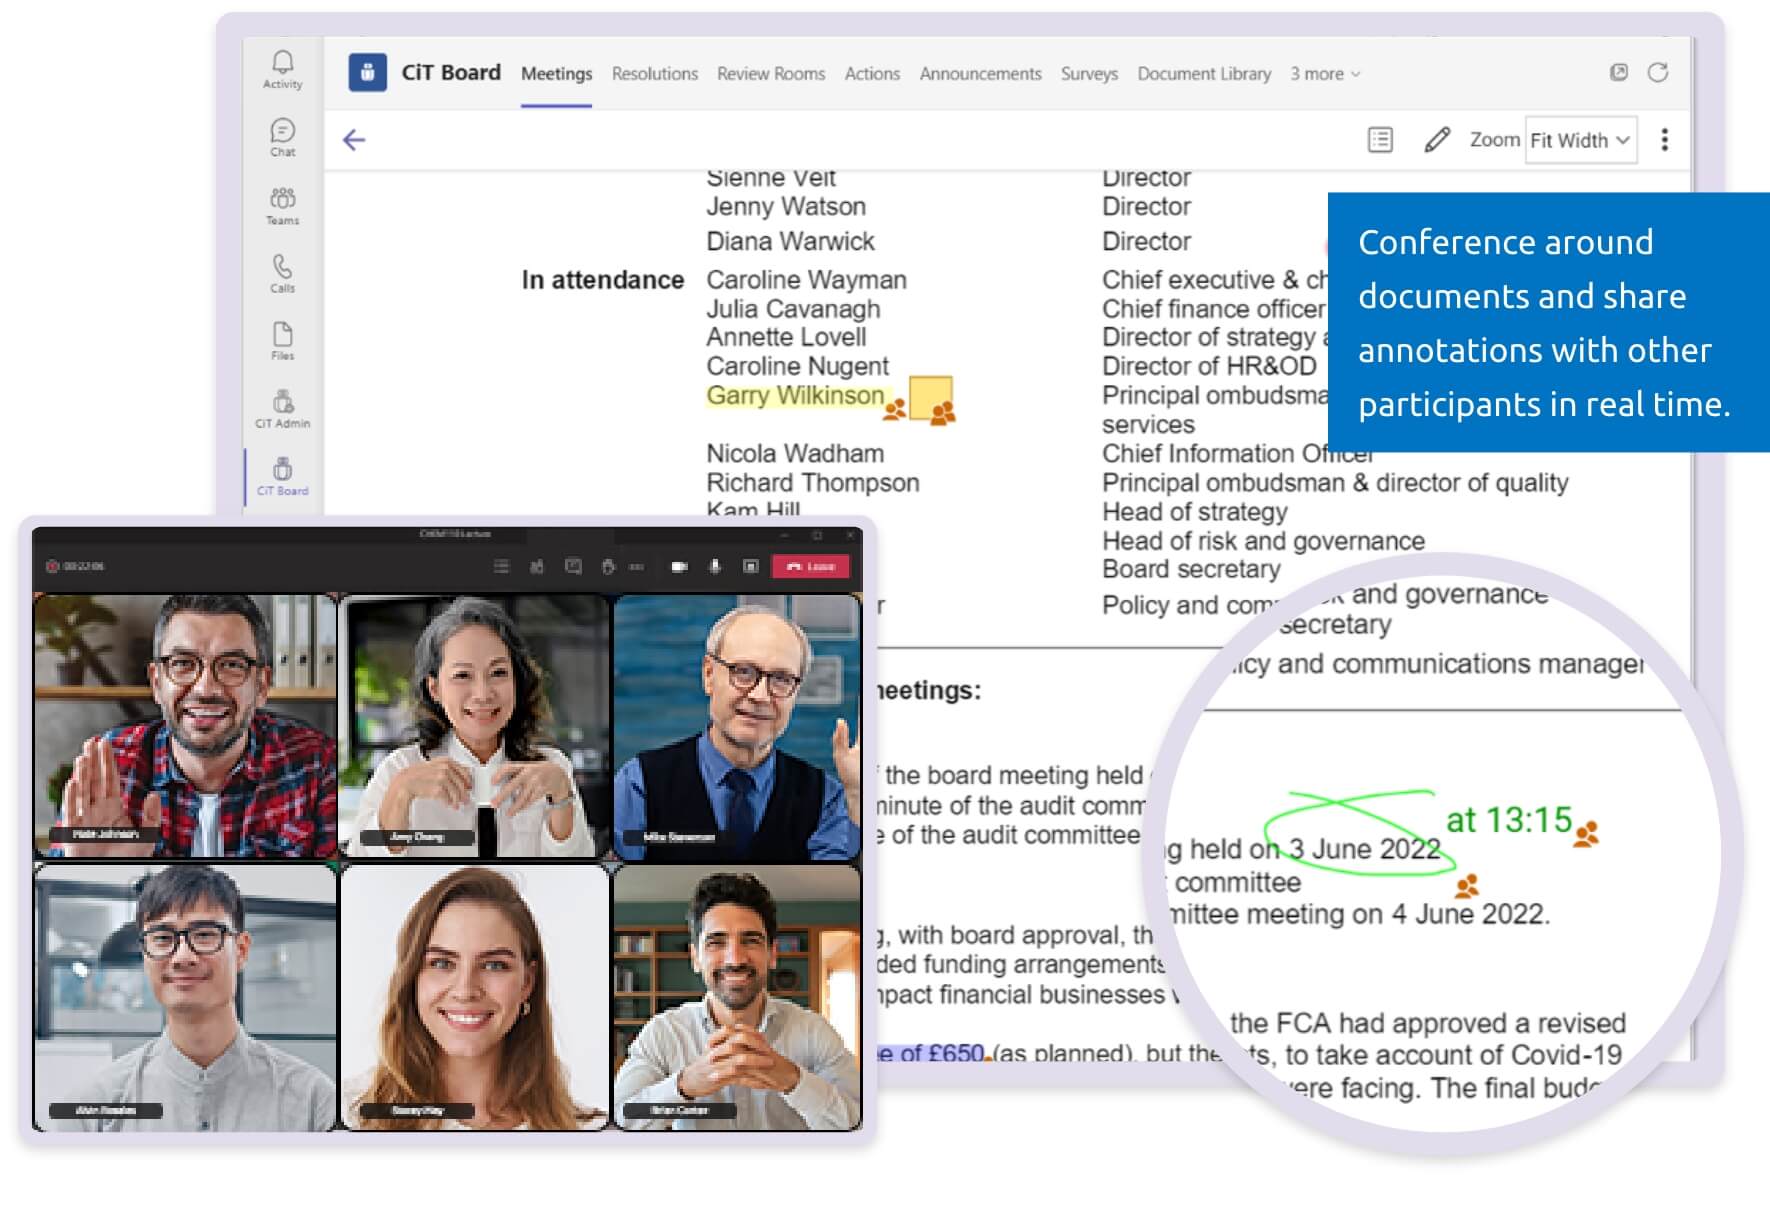This screenshot has height=1212, width=1770.
Task: Go back using the arrow above the document
Action: 356,140
